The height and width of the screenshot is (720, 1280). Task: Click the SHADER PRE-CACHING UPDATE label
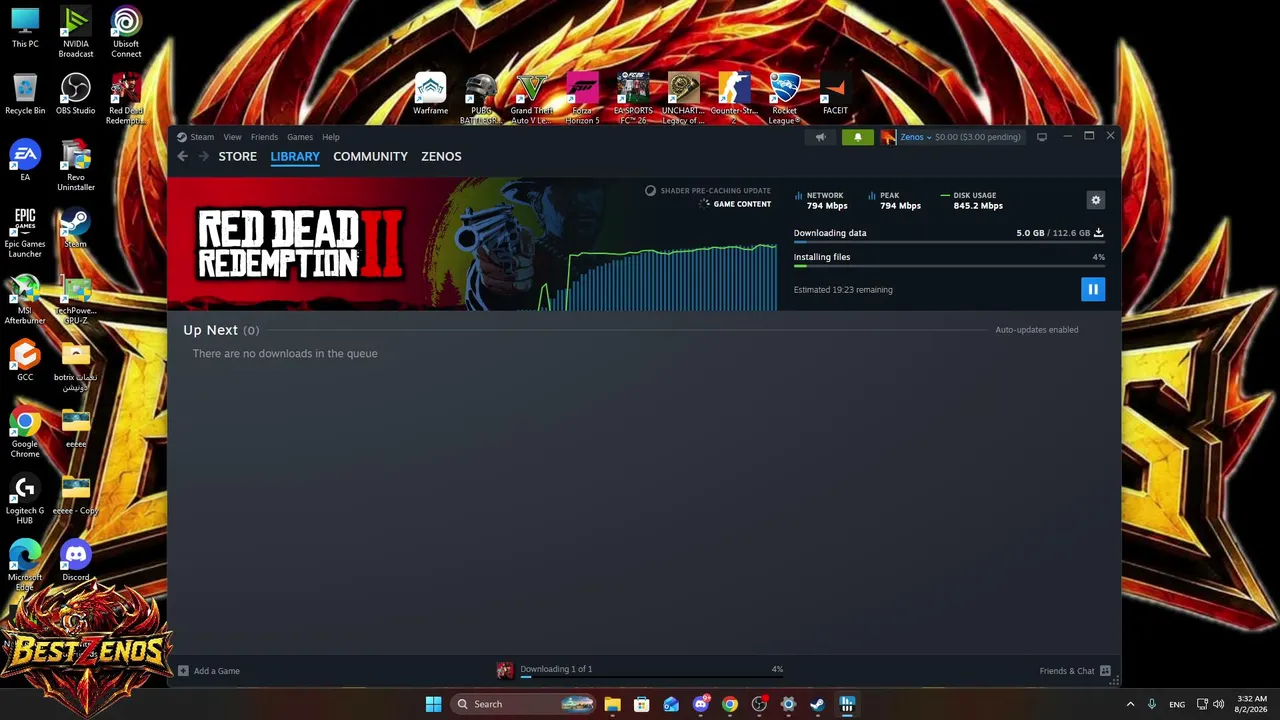(x=715, y=191)
